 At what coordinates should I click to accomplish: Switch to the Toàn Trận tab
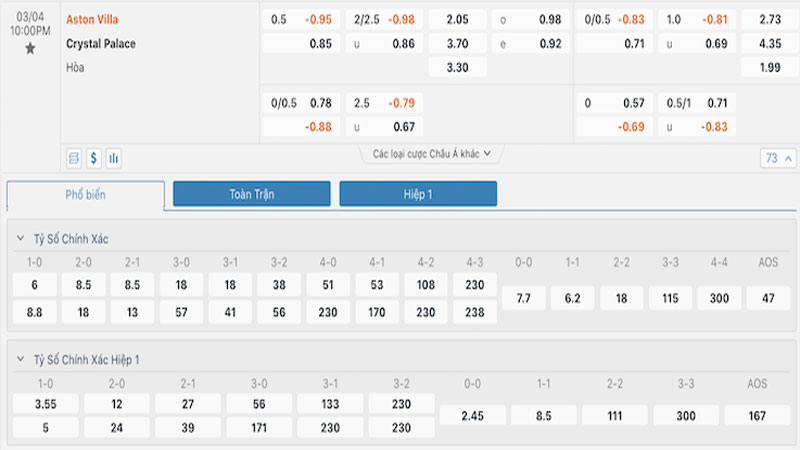click(252, 194)
